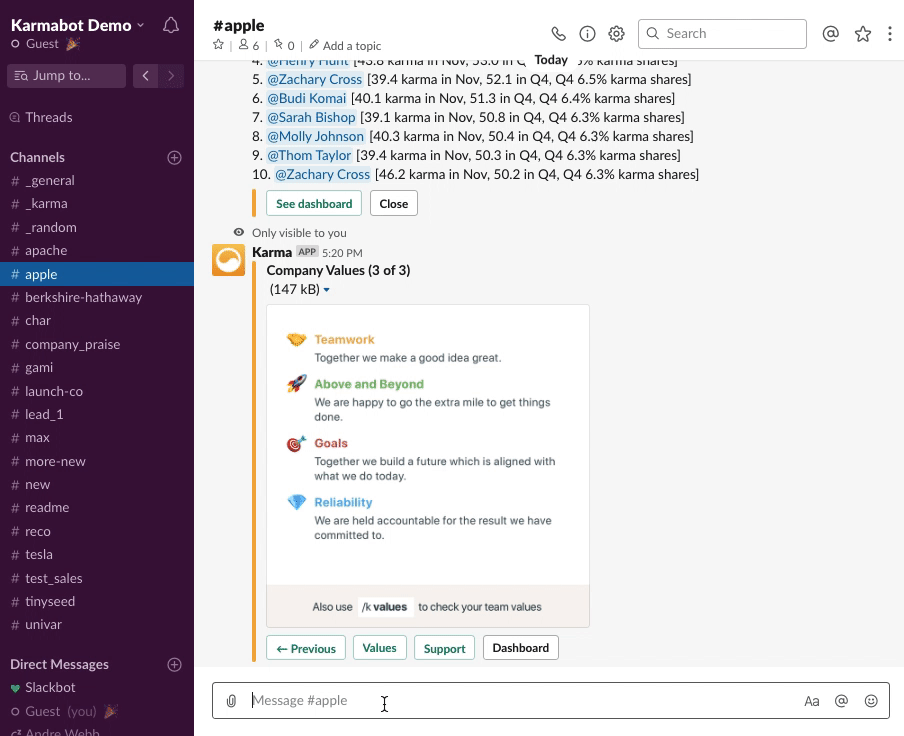Focus the Search field

(722, 33)
